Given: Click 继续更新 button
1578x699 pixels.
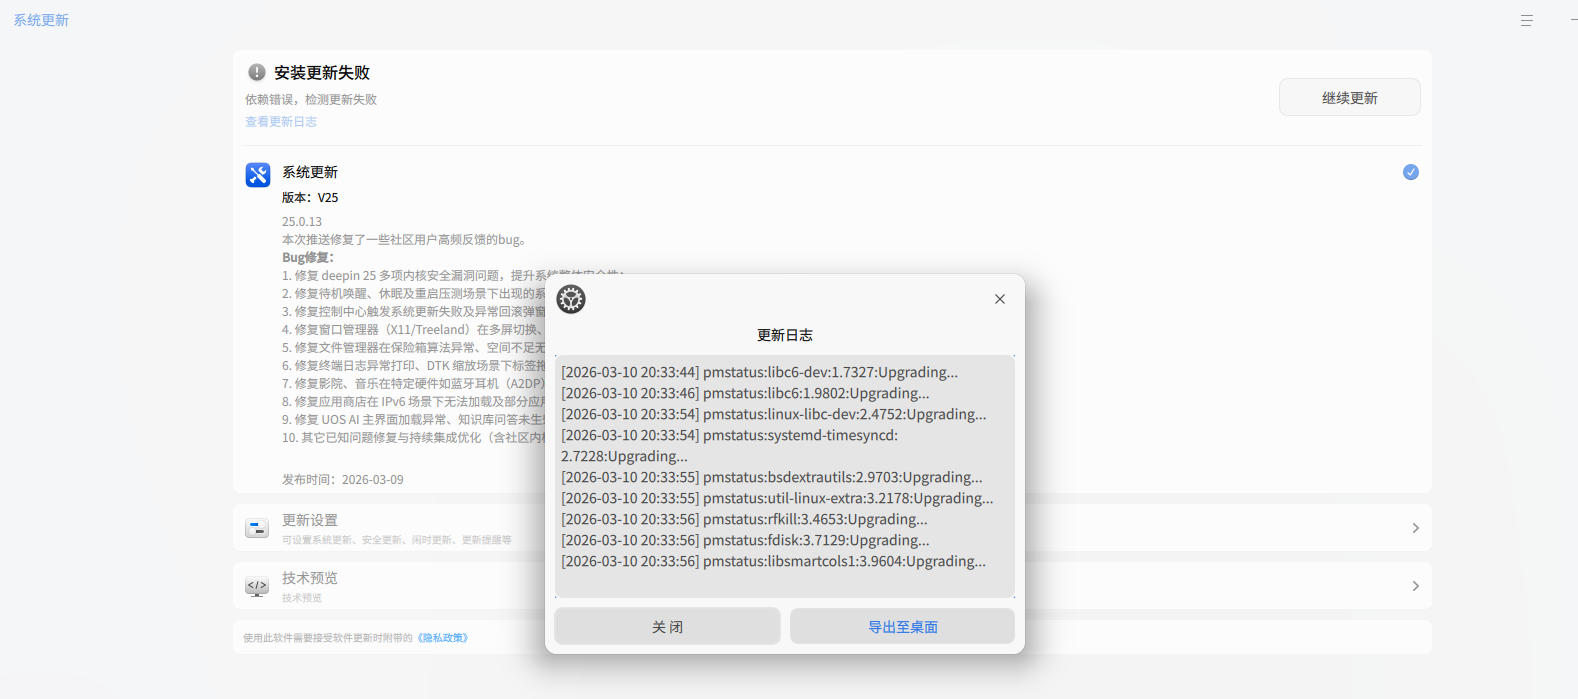Looking at the screenshot, I should point(1349,97).
